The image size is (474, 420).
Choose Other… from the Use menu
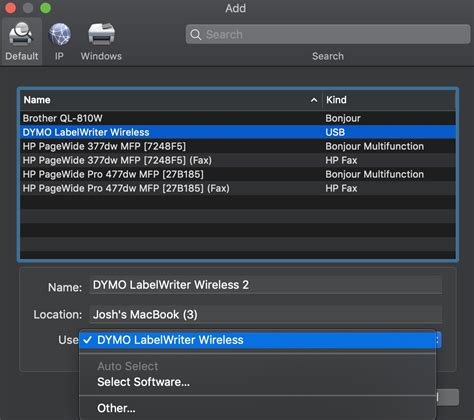tap(257, 408)
